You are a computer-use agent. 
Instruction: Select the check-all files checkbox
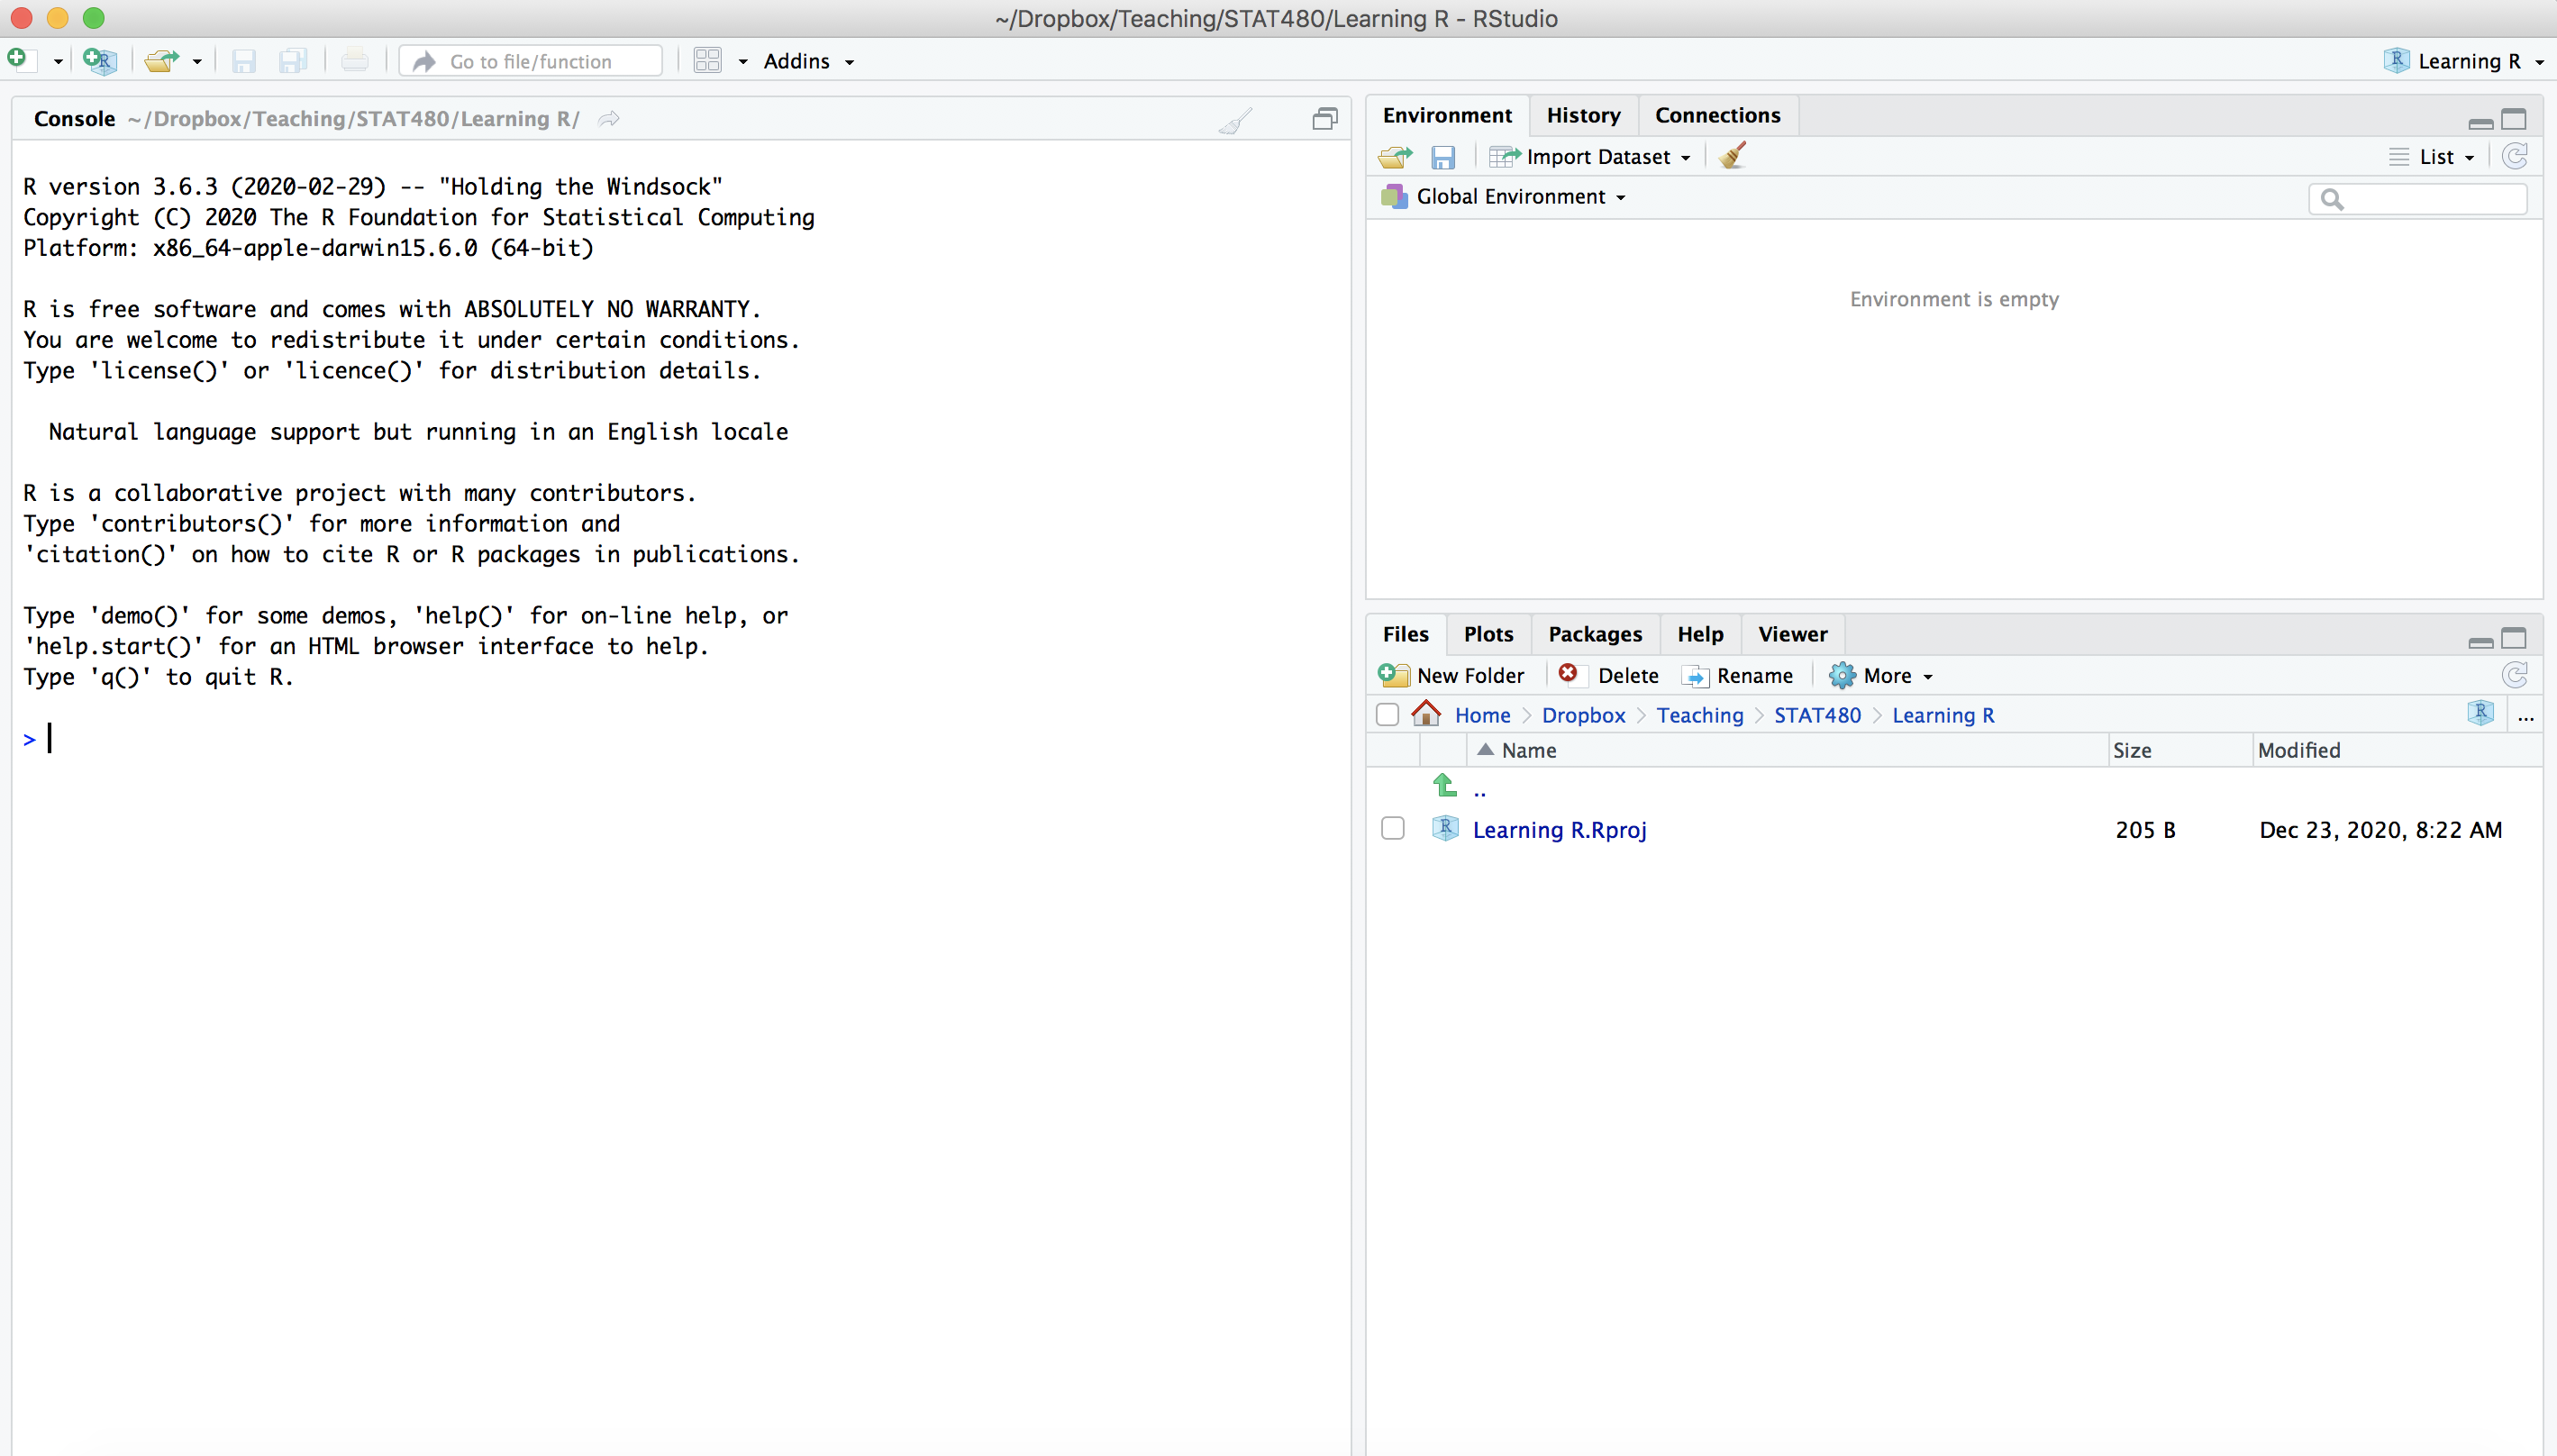1388,714
